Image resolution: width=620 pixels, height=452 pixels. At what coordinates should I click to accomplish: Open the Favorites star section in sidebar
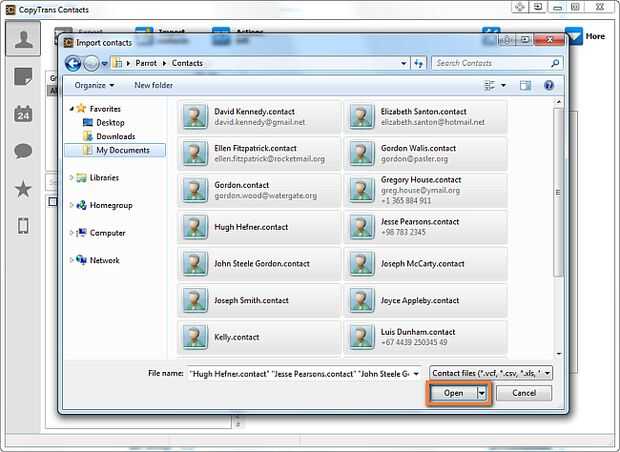23,189
